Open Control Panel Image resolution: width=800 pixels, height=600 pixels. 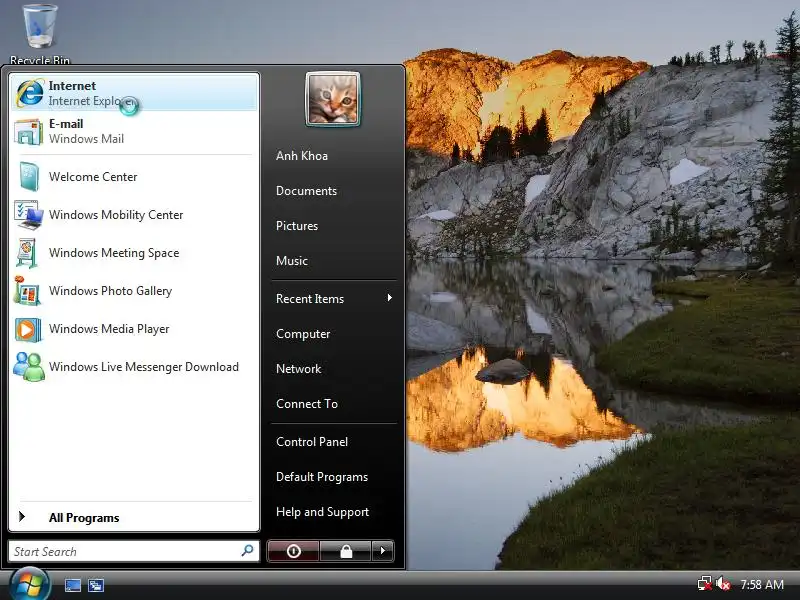[312, 442]
